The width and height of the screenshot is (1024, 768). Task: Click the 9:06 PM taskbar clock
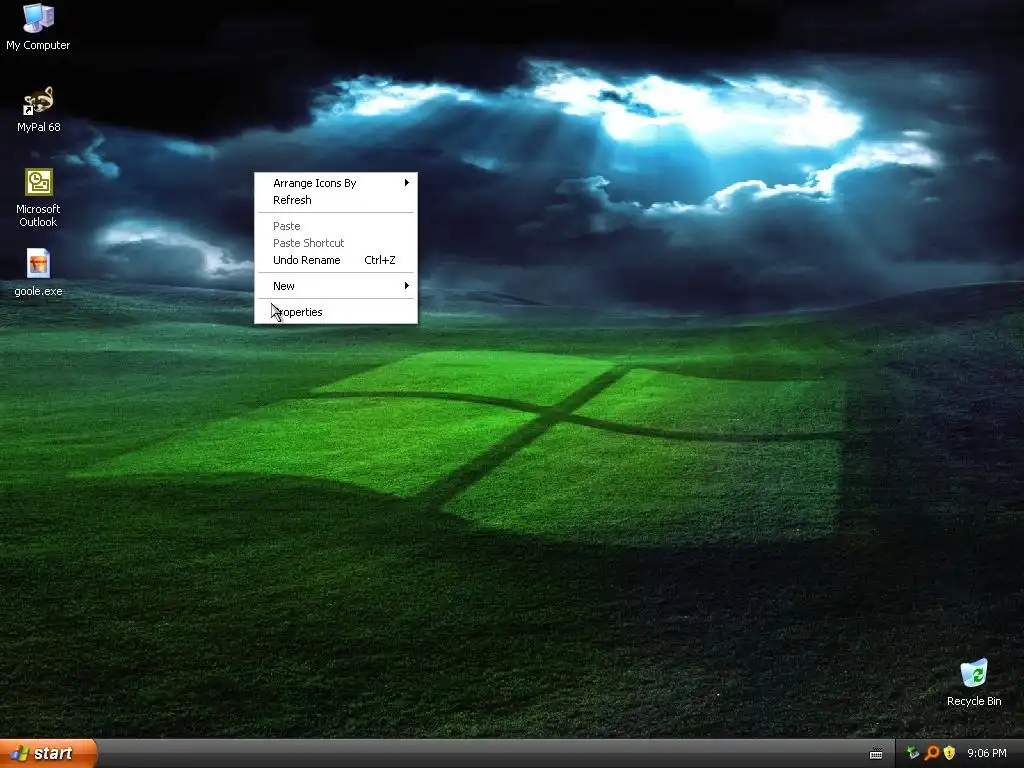(986, 754)
